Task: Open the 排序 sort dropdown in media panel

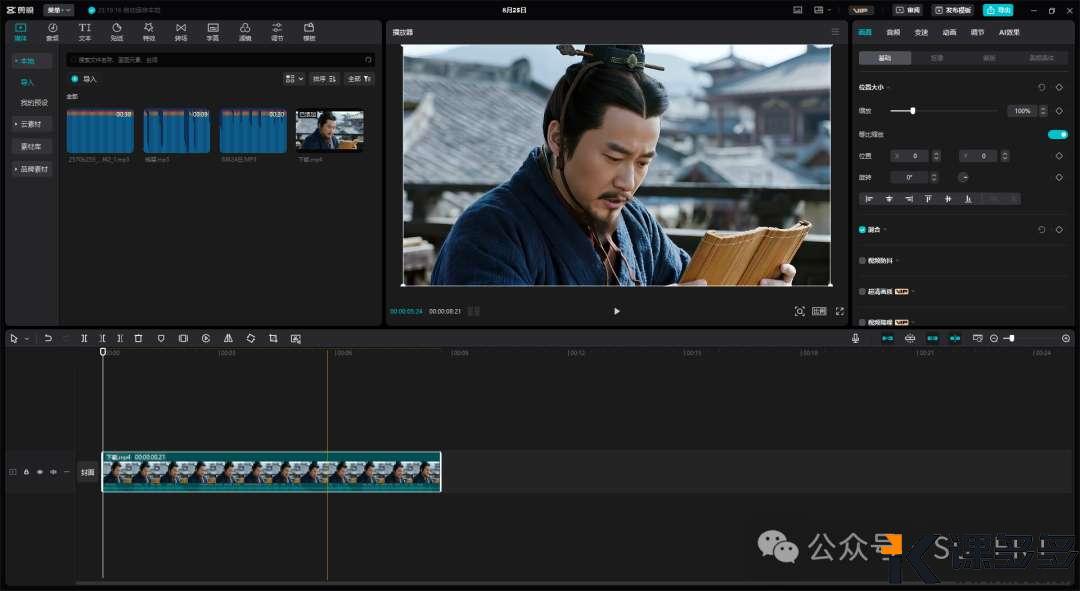Action: (x=324, y=78)
